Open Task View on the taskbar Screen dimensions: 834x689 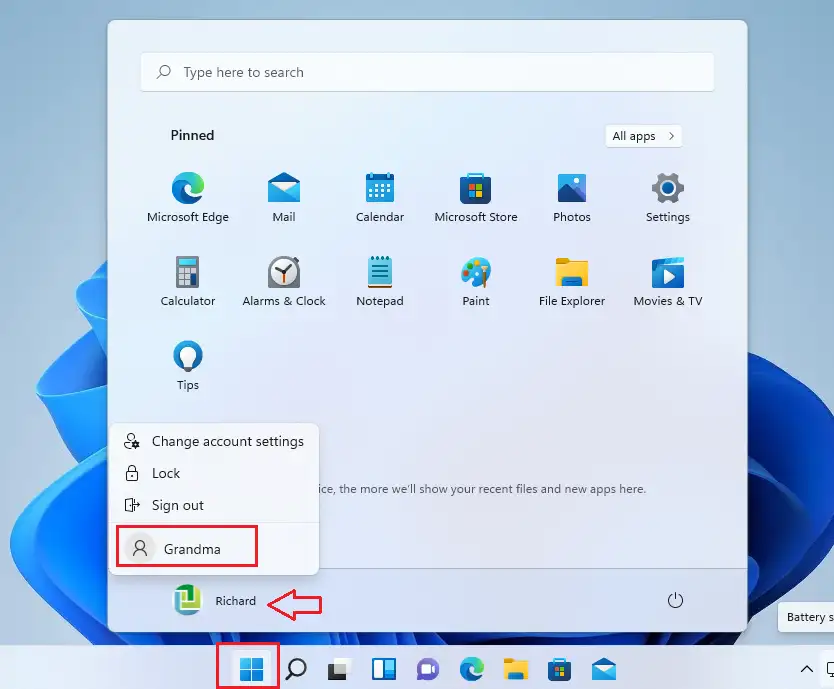[x=339, y=669]
